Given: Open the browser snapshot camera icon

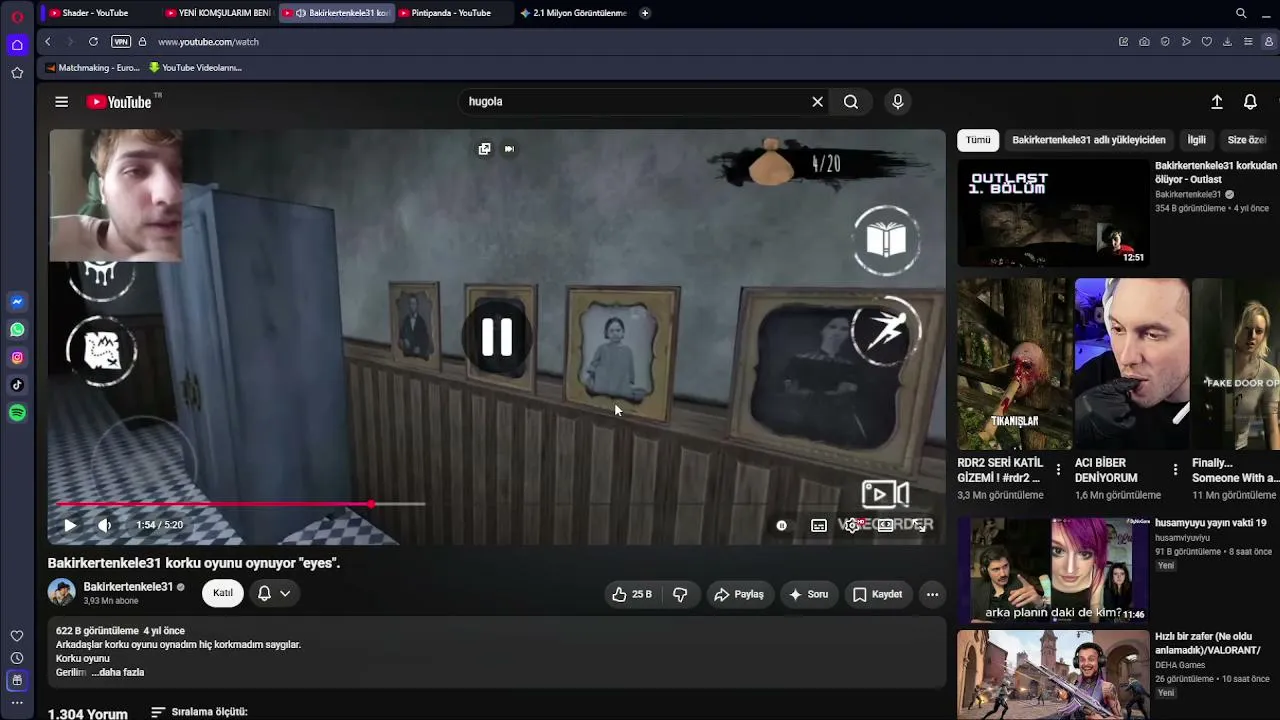Looking at the screenshot, I should pyautogui.click(x=1144, y=42).
